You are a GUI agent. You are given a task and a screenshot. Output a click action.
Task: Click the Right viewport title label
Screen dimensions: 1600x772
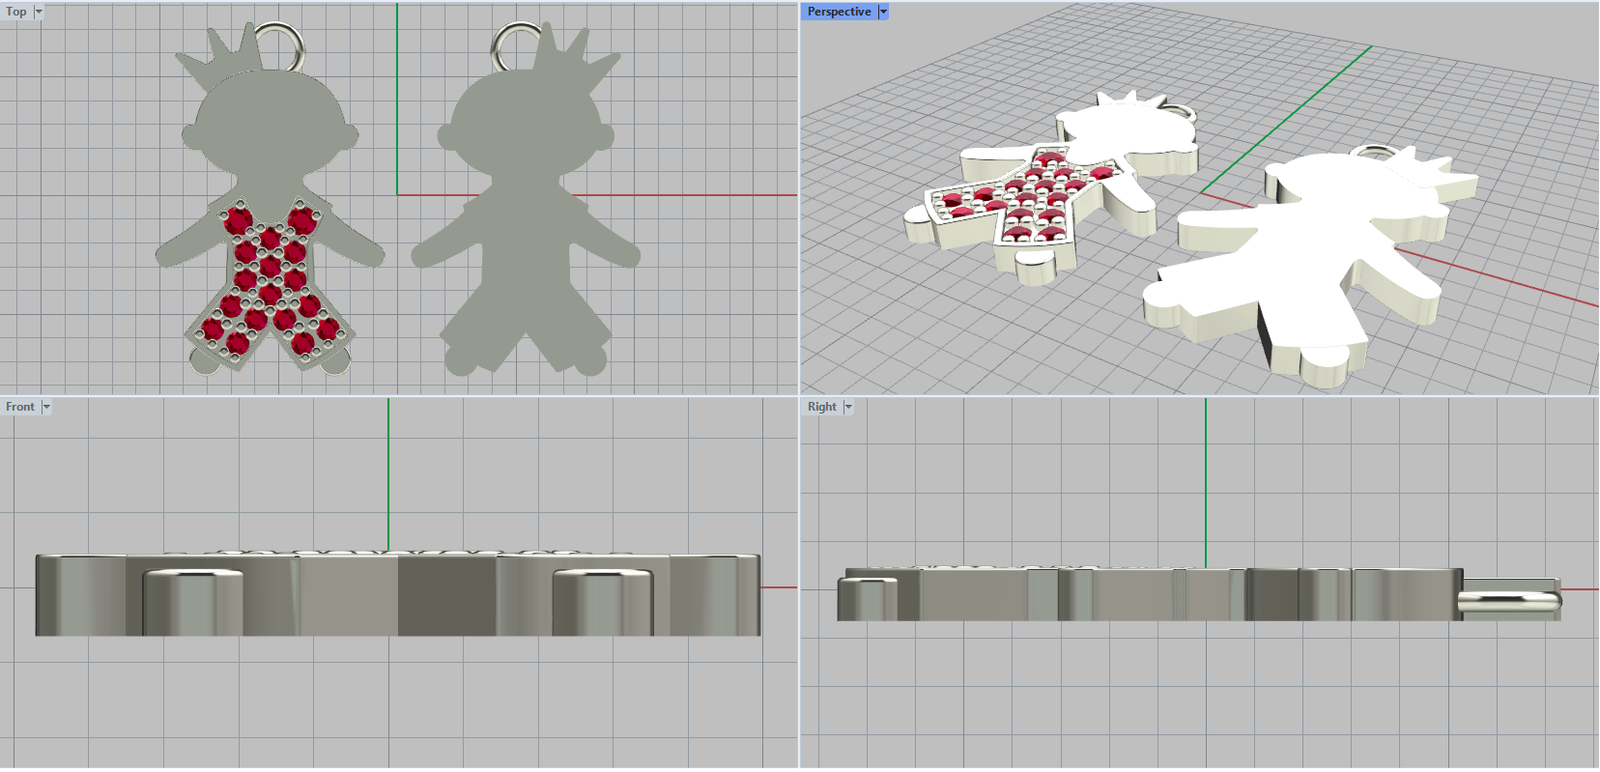point(822,407)
